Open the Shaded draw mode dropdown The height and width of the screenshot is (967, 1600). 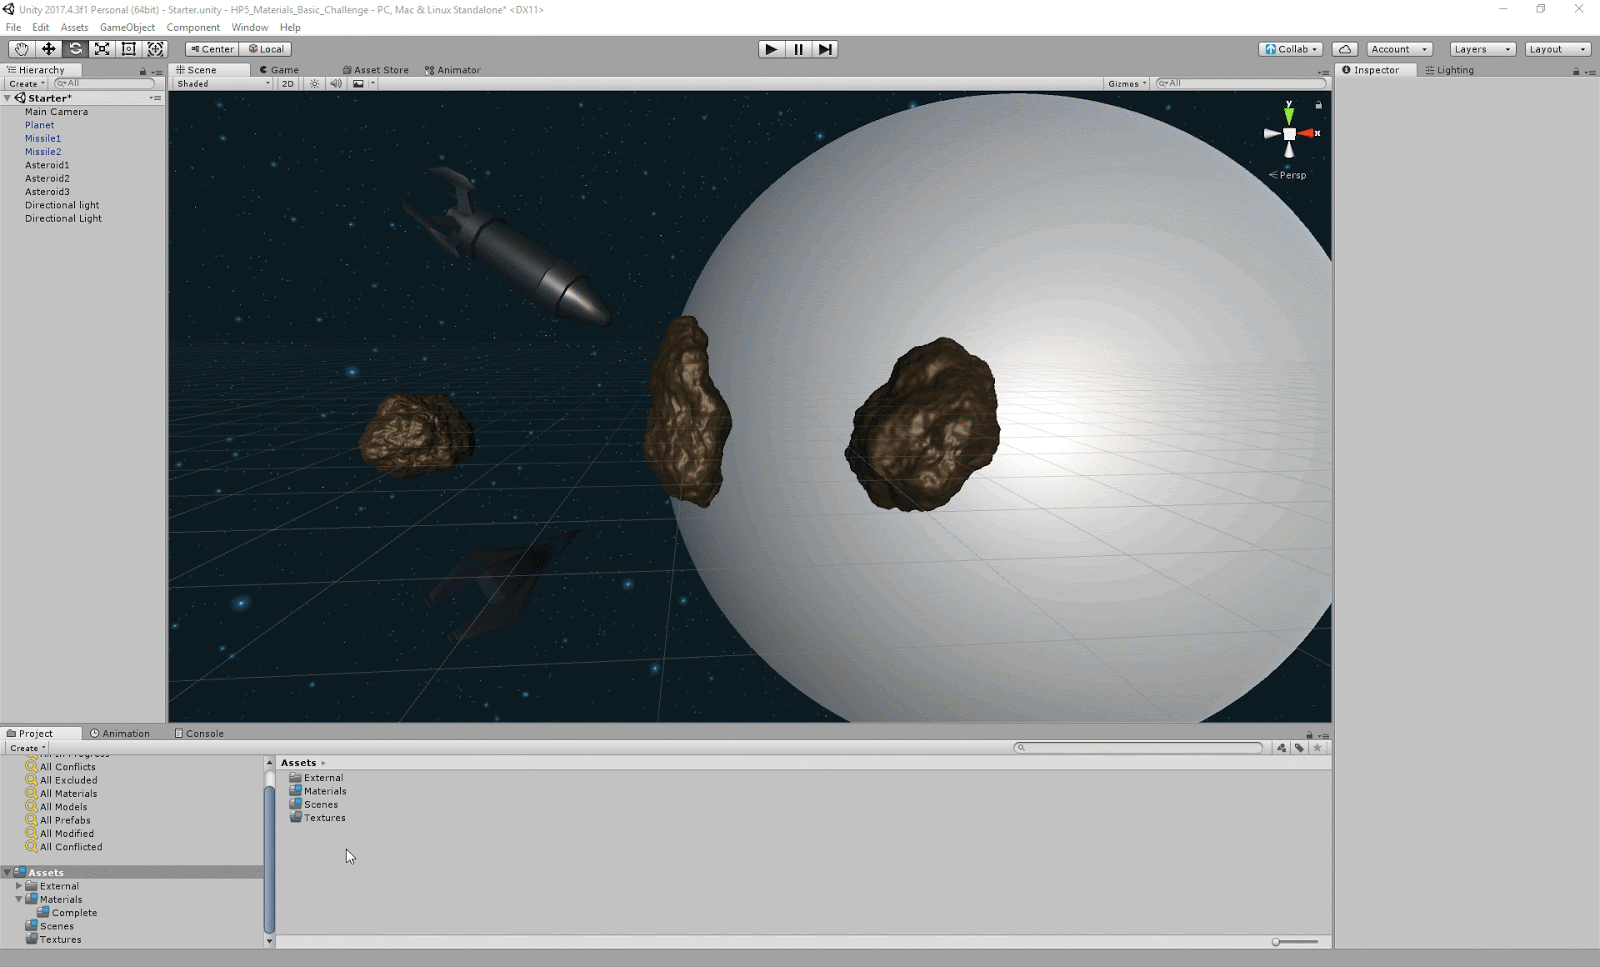pos(223,84)
